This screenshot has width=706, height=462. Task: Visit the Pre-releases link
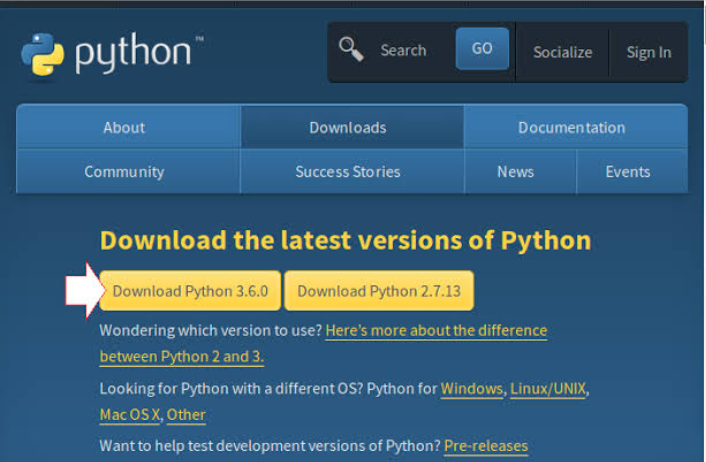(x=485, y=445)
